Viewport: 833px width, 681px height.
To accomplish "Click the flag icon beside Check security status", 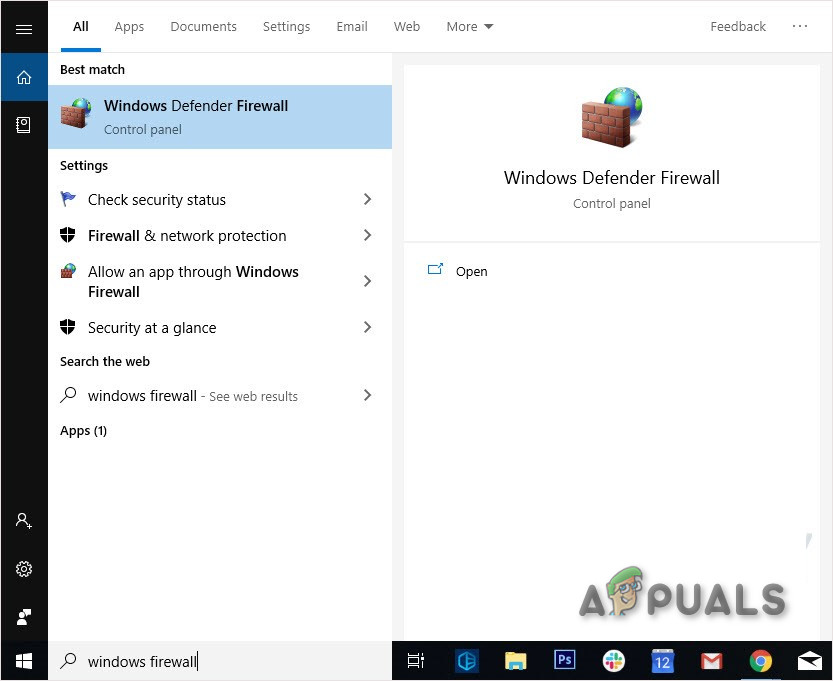I will point(68,199).
